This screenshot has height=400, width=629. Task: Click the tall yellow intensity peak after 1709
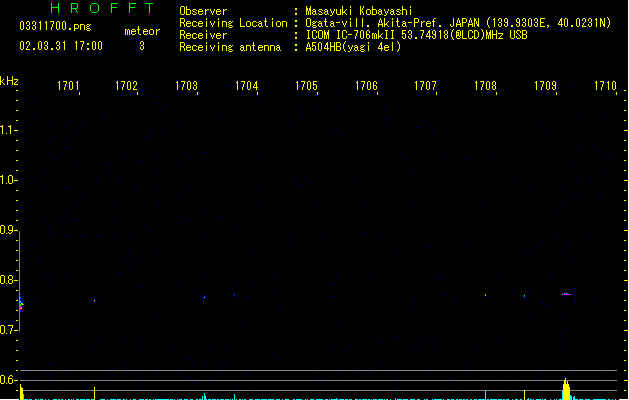click(566, 389)
